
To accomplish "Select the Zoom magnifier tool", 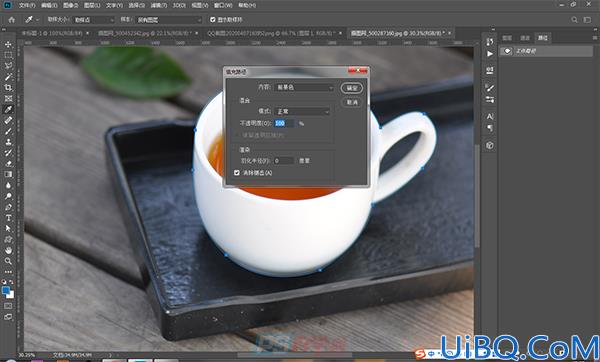I will [x=8, y=261].
